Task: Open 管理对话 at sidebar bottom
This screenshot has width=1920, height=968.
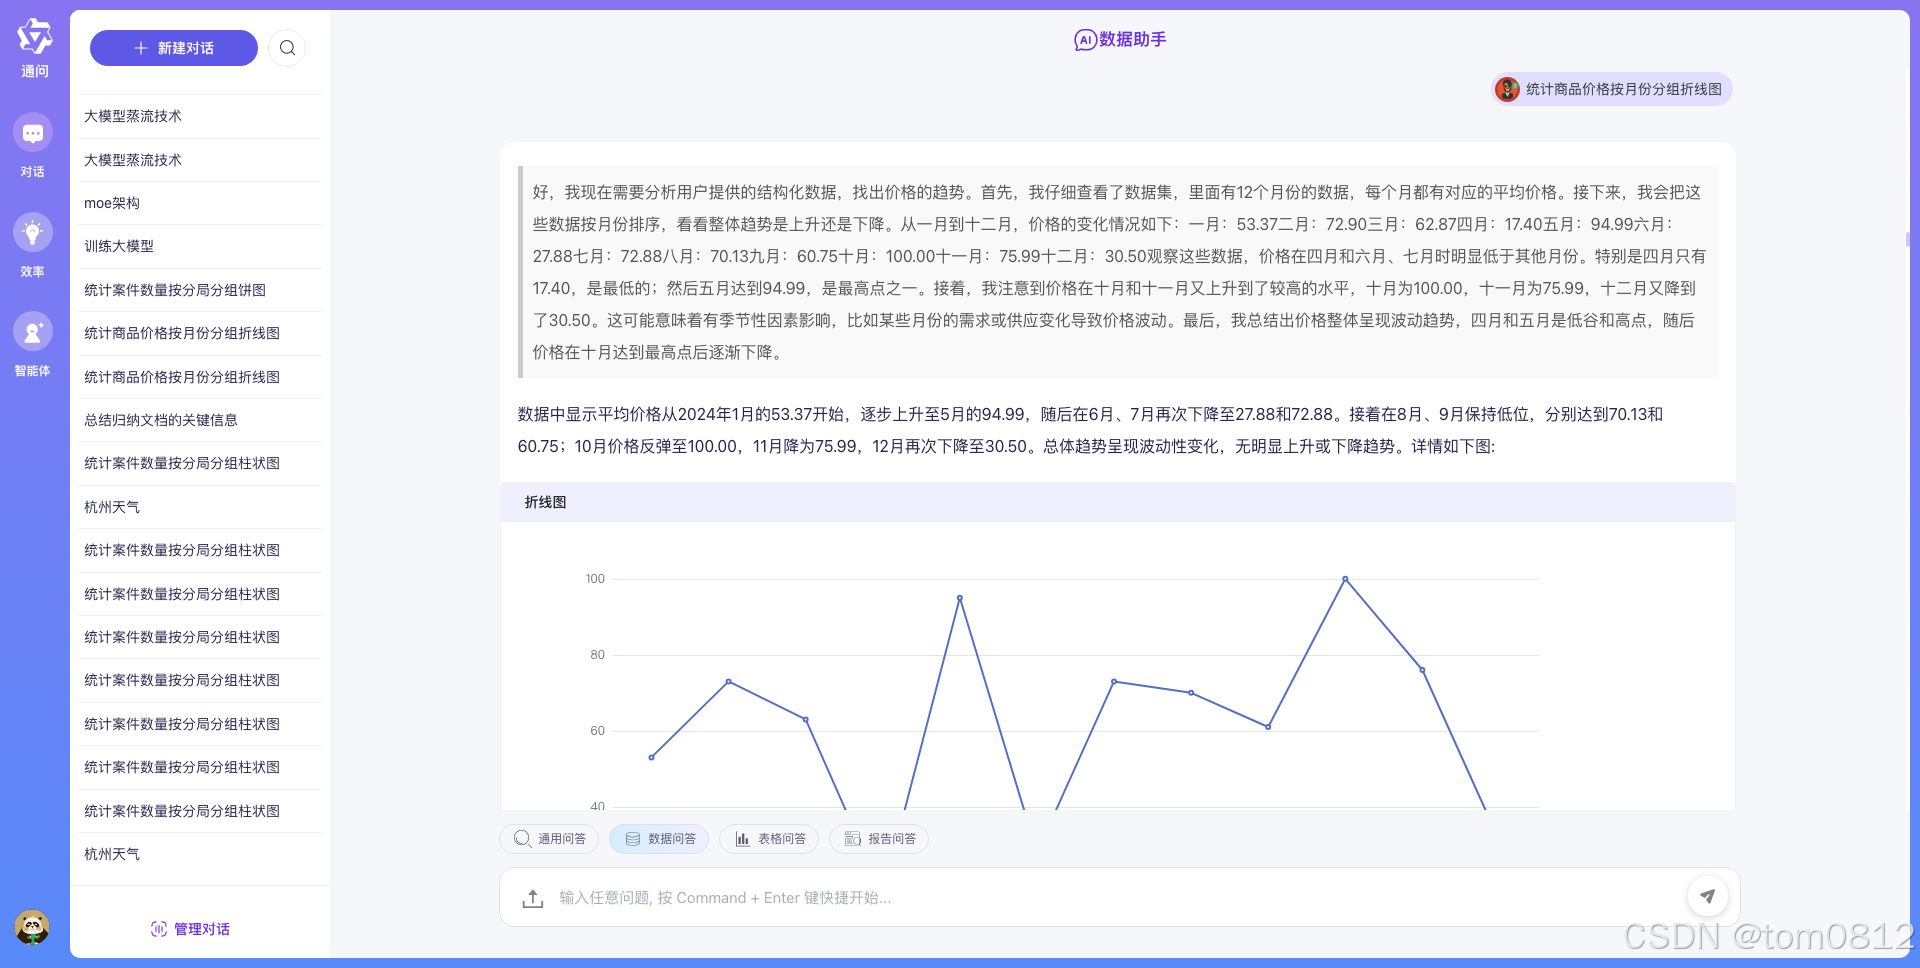Action: tap(189, 929)
